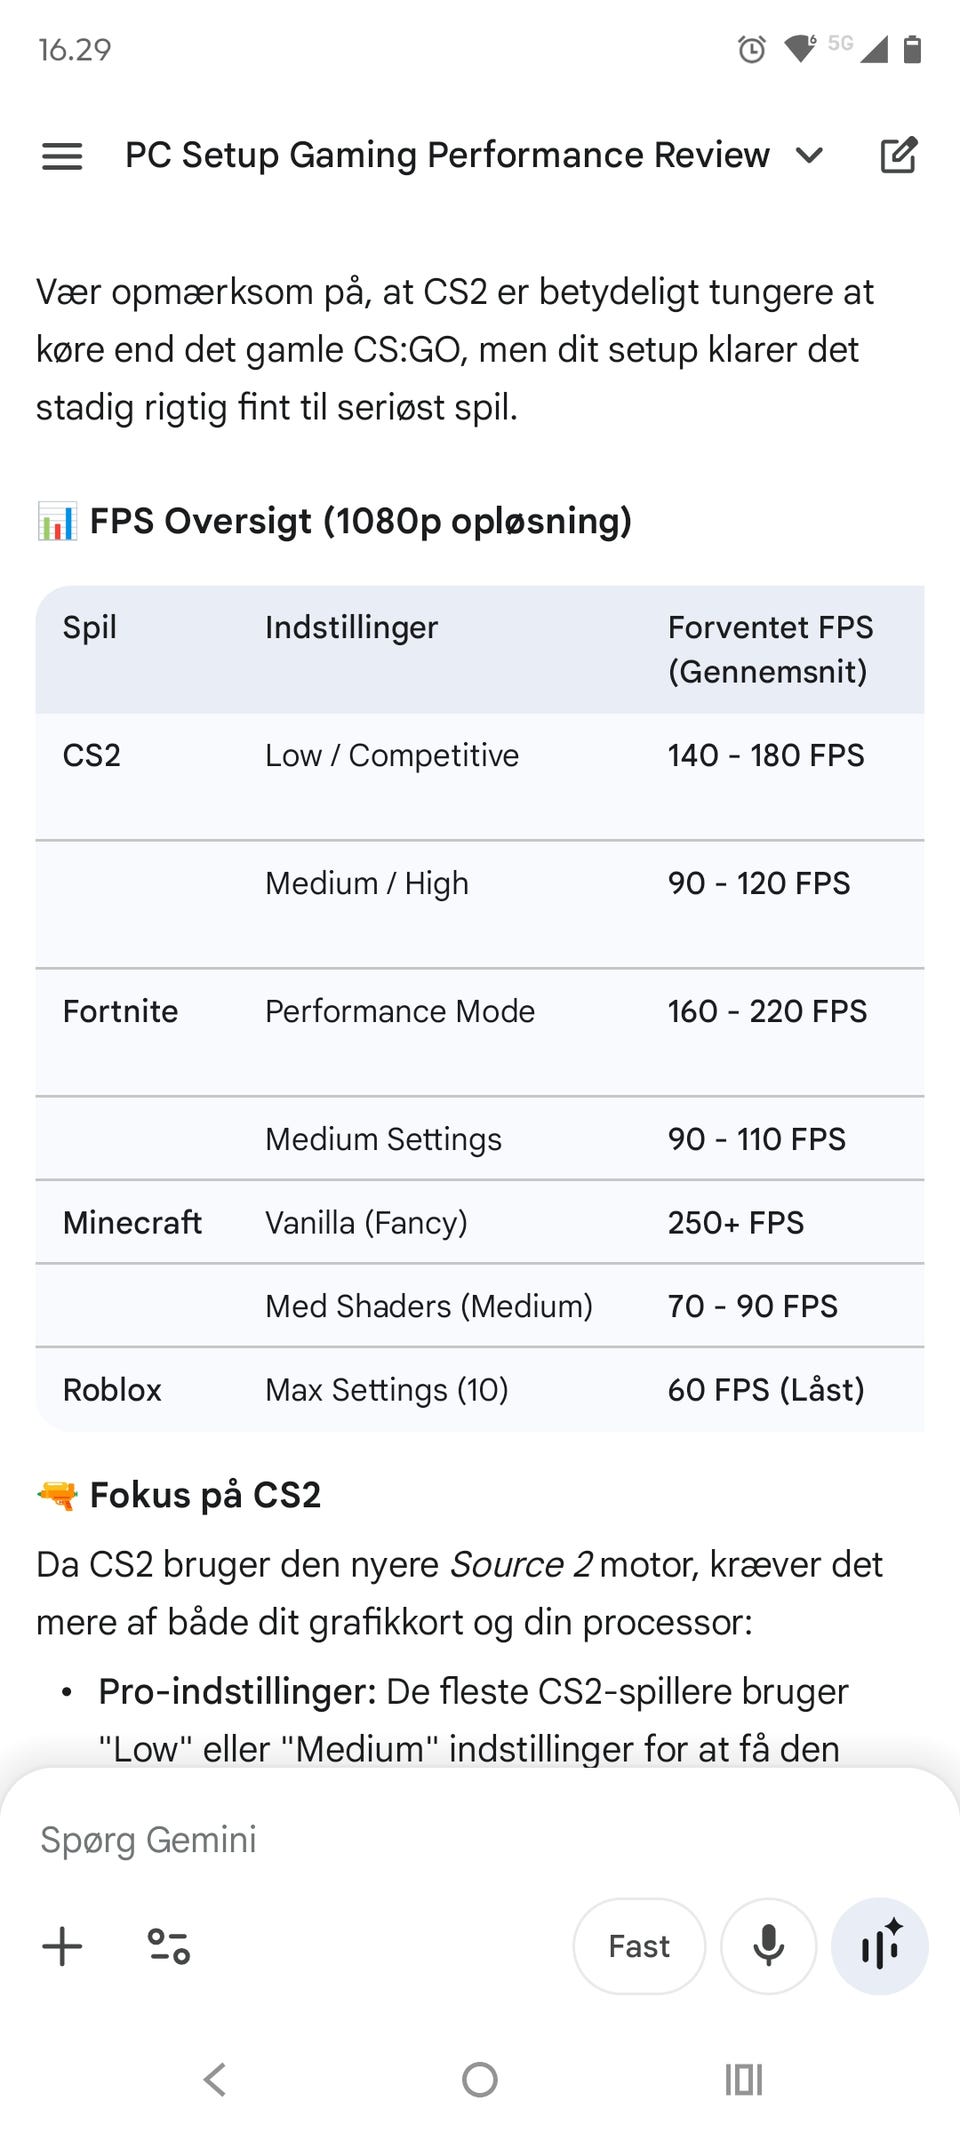Go to Android home screen
The width and height of the screenshot is (960, 2133).
click(x=480, y=2080)
